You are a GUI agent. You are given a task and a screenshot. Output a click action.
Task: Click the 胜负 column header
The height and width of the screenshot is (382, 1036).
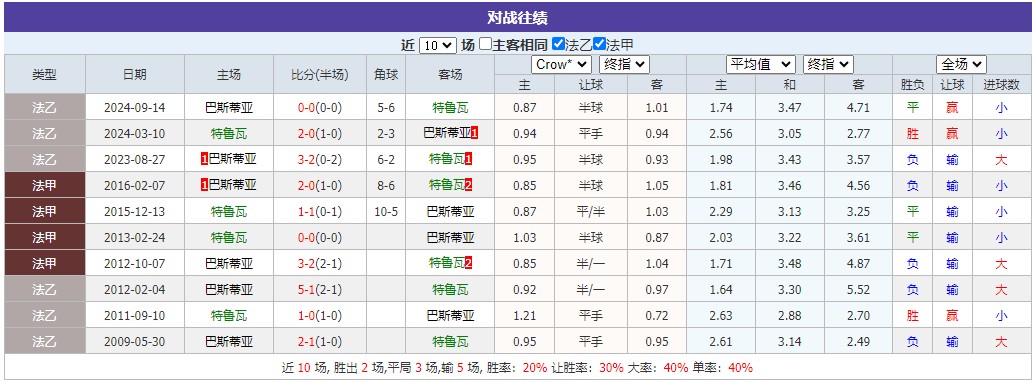coord(912,85)
